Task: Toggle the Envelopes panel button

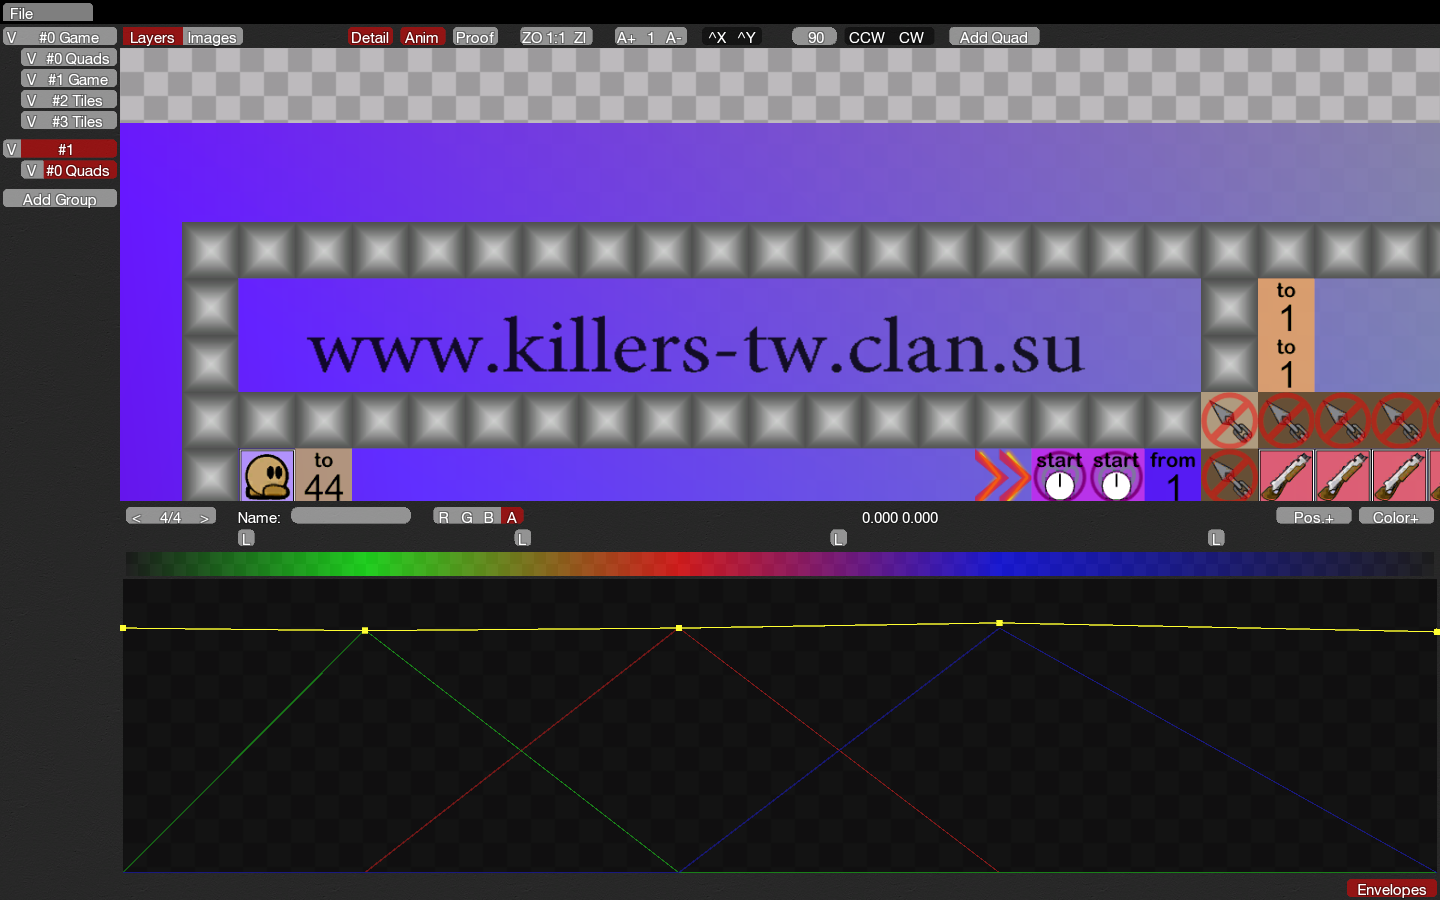Action: pos(1391,889)
